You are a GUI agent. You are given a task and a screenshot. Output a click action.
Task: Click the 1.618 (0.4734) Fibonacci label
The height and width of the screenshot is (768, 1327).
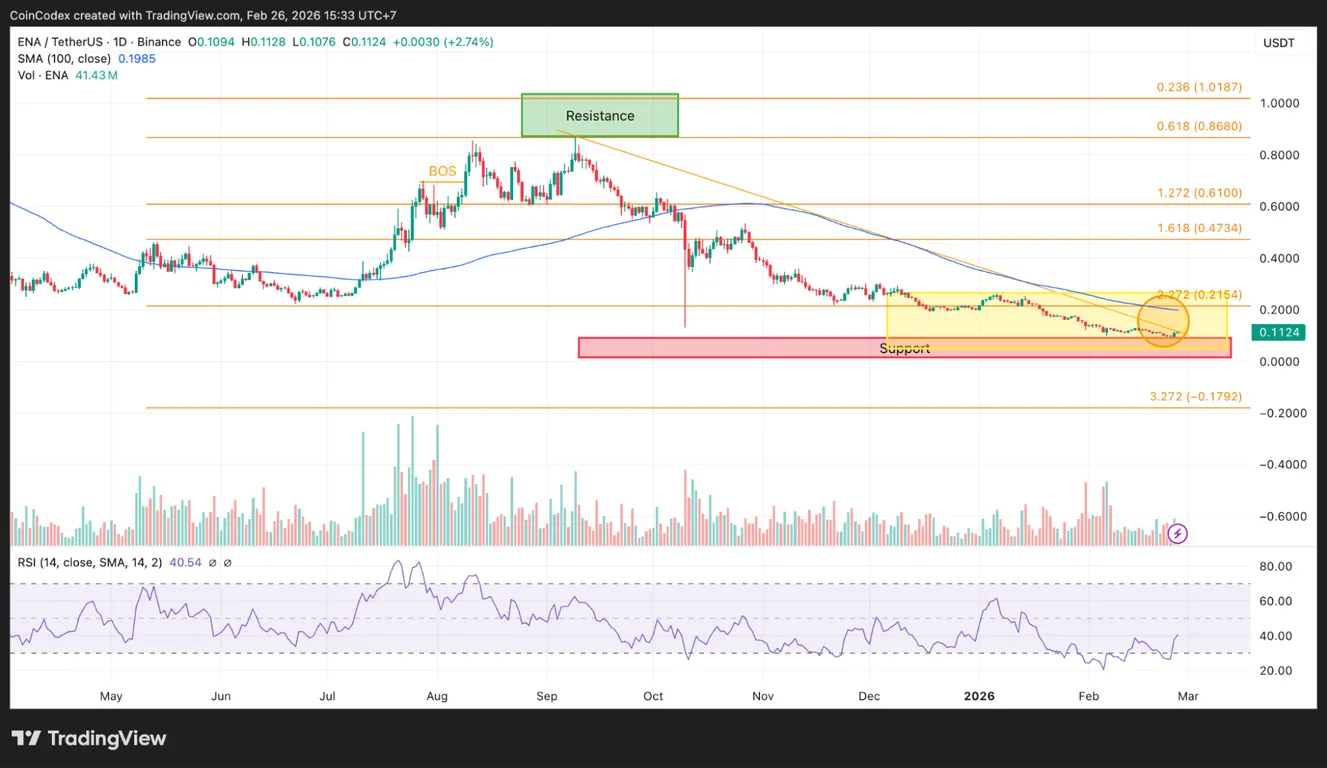tap(1199, 228)
